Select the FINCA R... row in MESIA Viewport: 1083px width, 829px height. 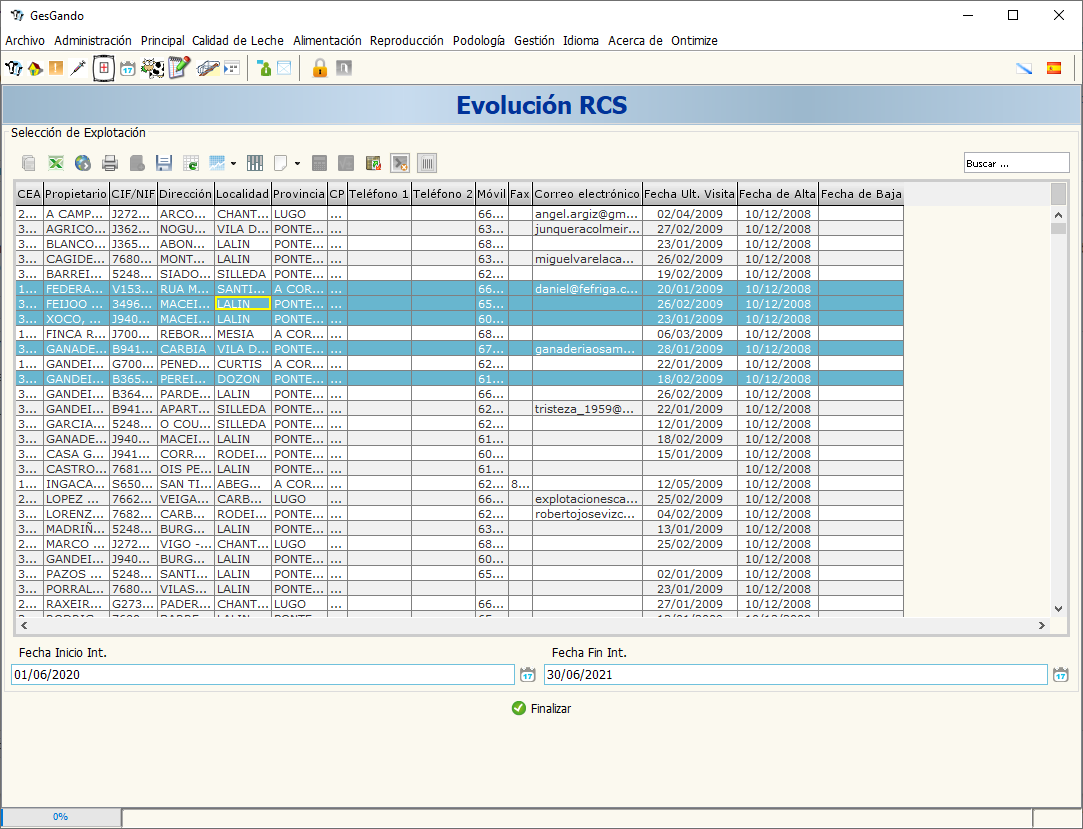point(459,334)
